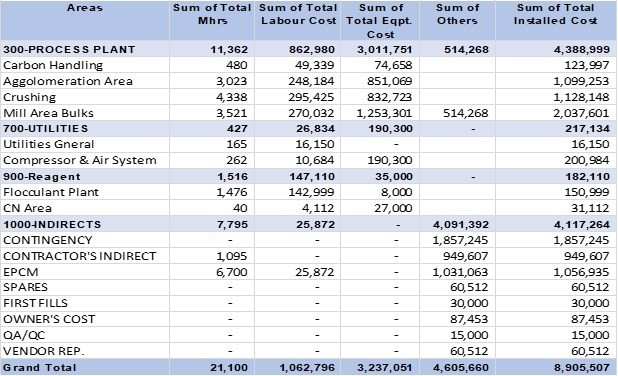Select the CONTINGENCY row label

pyautogui.click(x=48, y=240)
